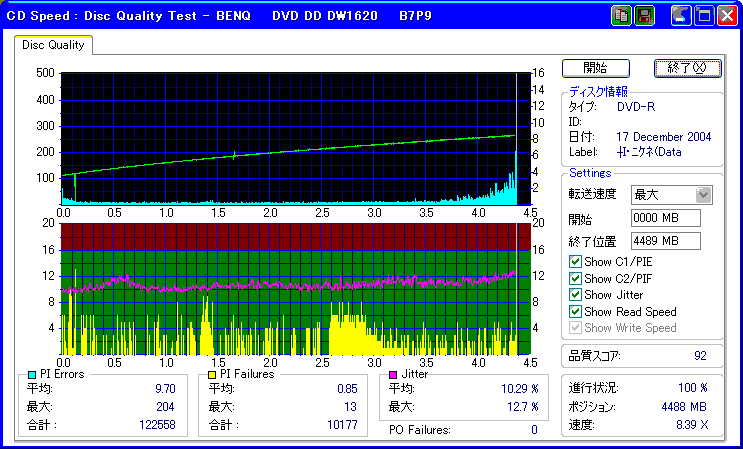The height and width of the screenshot is (449, 743).
Task: Maximize the CD Speed window
Action: coord(704,16)
